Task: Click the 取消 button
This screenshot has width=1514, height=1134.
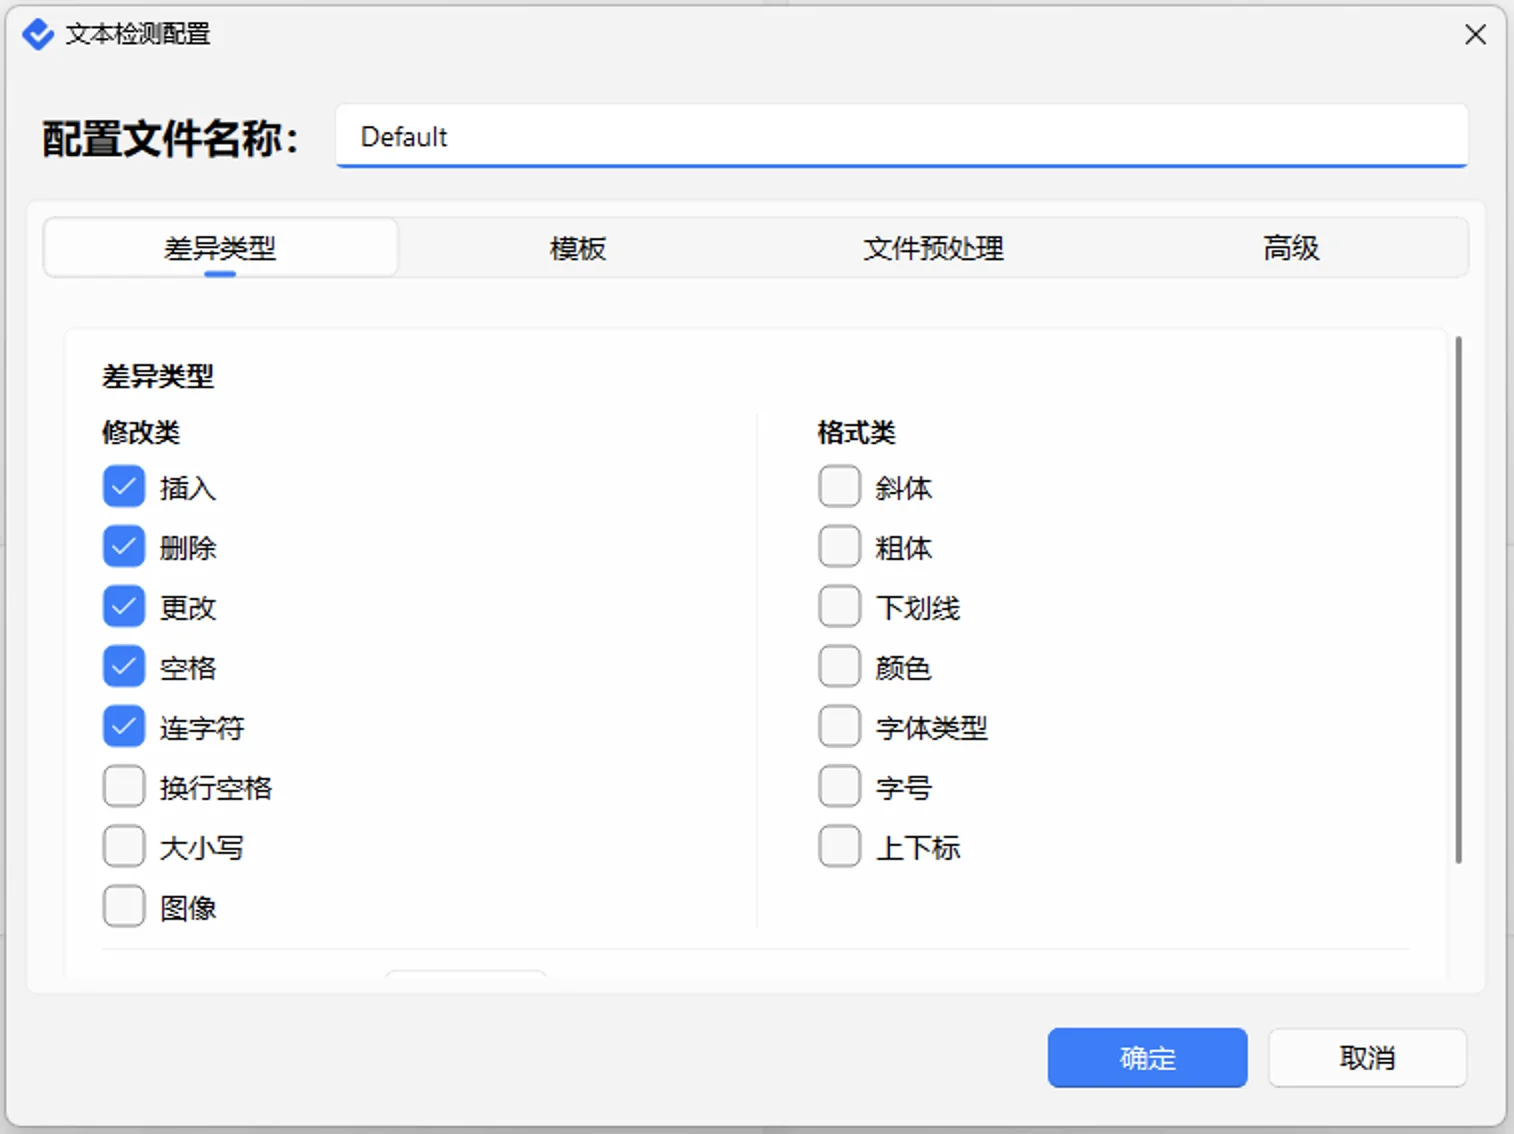Action: tap(1368, 1058)
